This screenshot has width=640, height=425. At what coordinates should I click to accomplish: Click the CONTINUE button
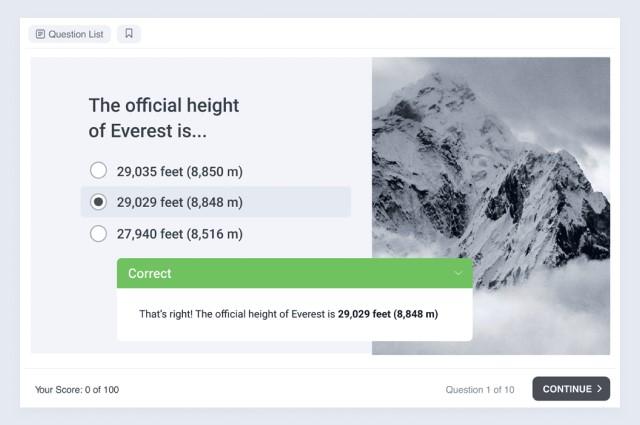571,389
